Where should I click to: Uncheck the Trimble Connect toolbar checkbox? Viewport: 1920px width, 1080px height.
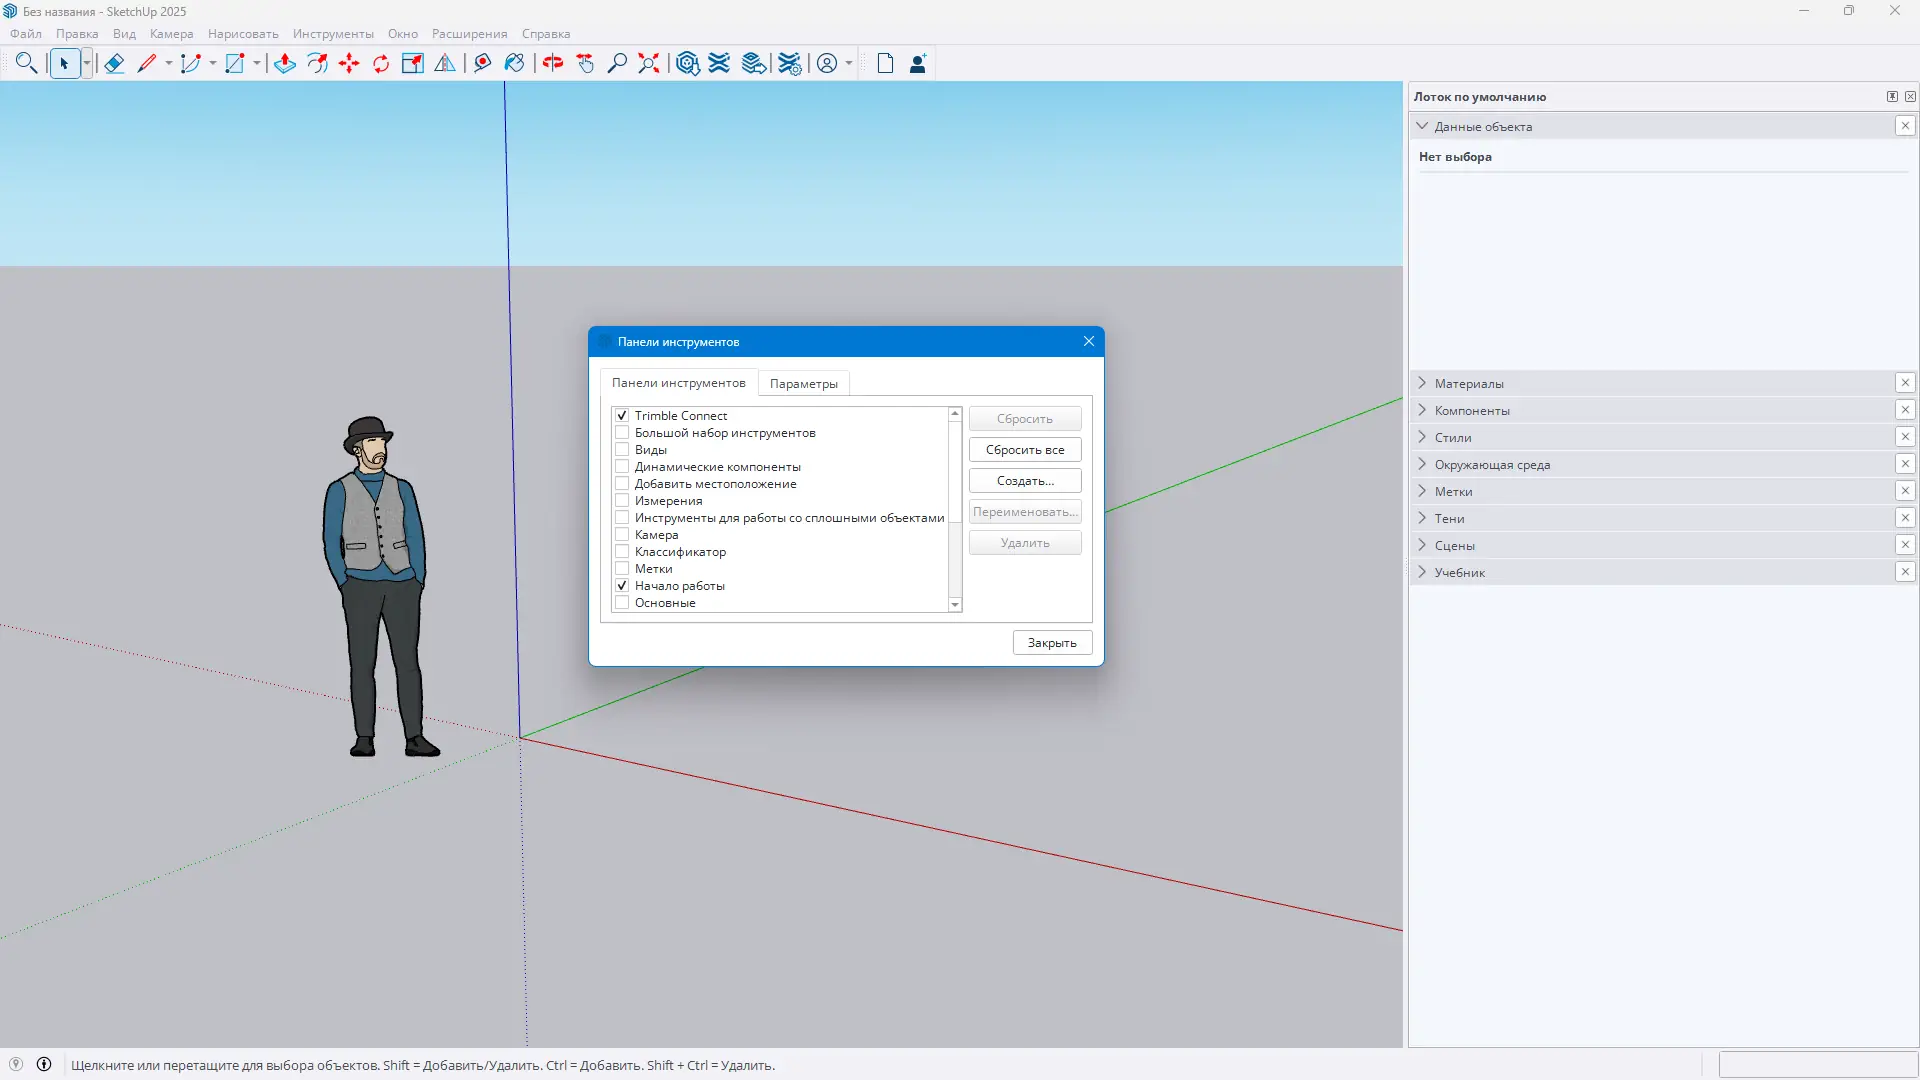point(622,416)
